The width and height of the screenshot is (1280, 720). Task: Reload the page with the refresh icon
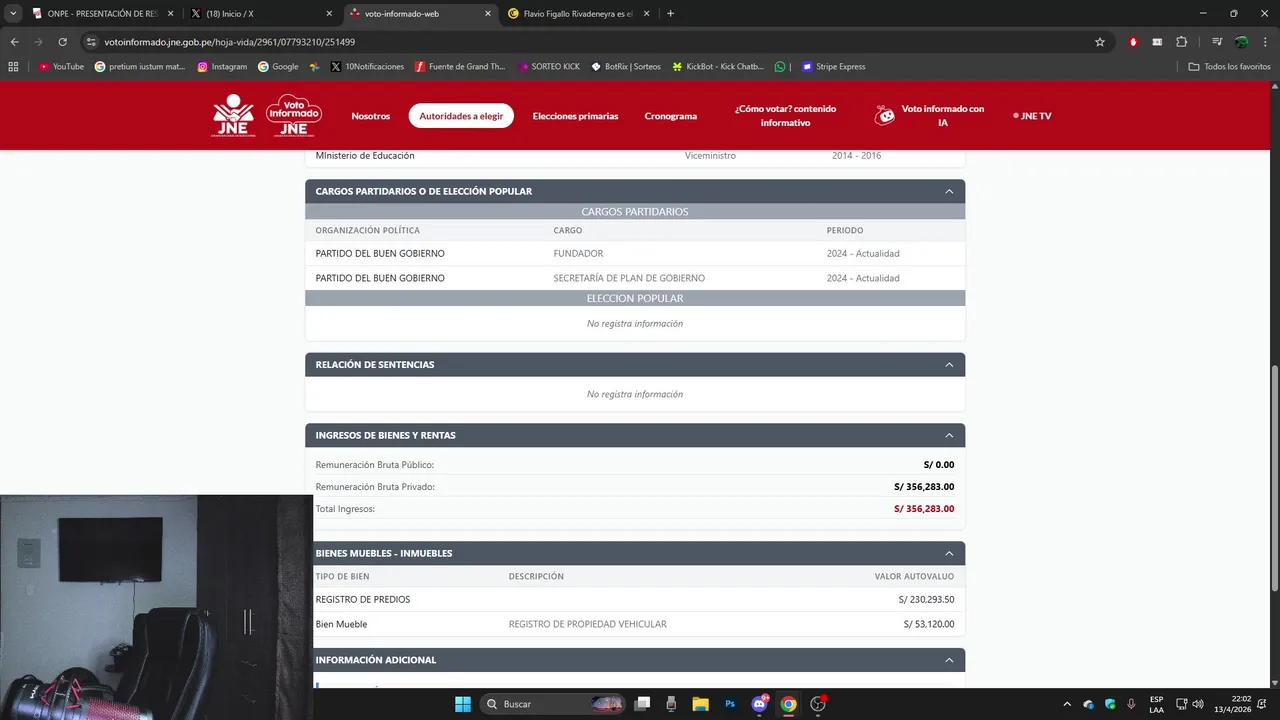[x=62, y=42]
